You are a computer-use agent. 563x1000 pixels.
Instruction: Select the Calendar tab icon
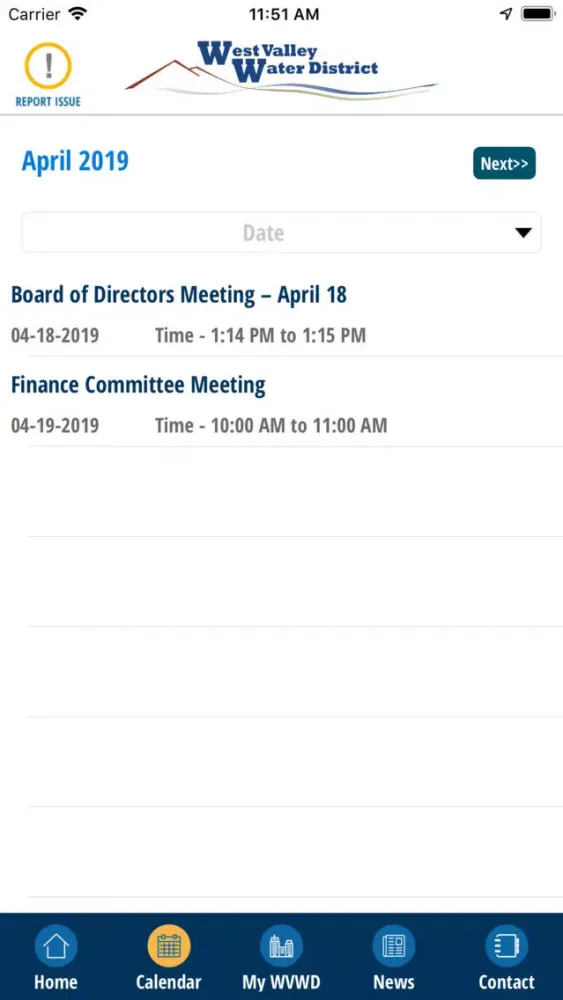tap(169, 946)
